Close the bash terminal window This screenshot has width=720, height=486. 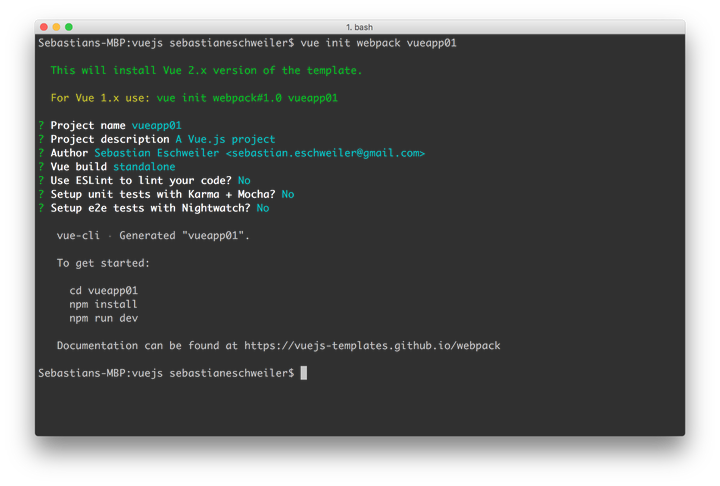(43, 26)
